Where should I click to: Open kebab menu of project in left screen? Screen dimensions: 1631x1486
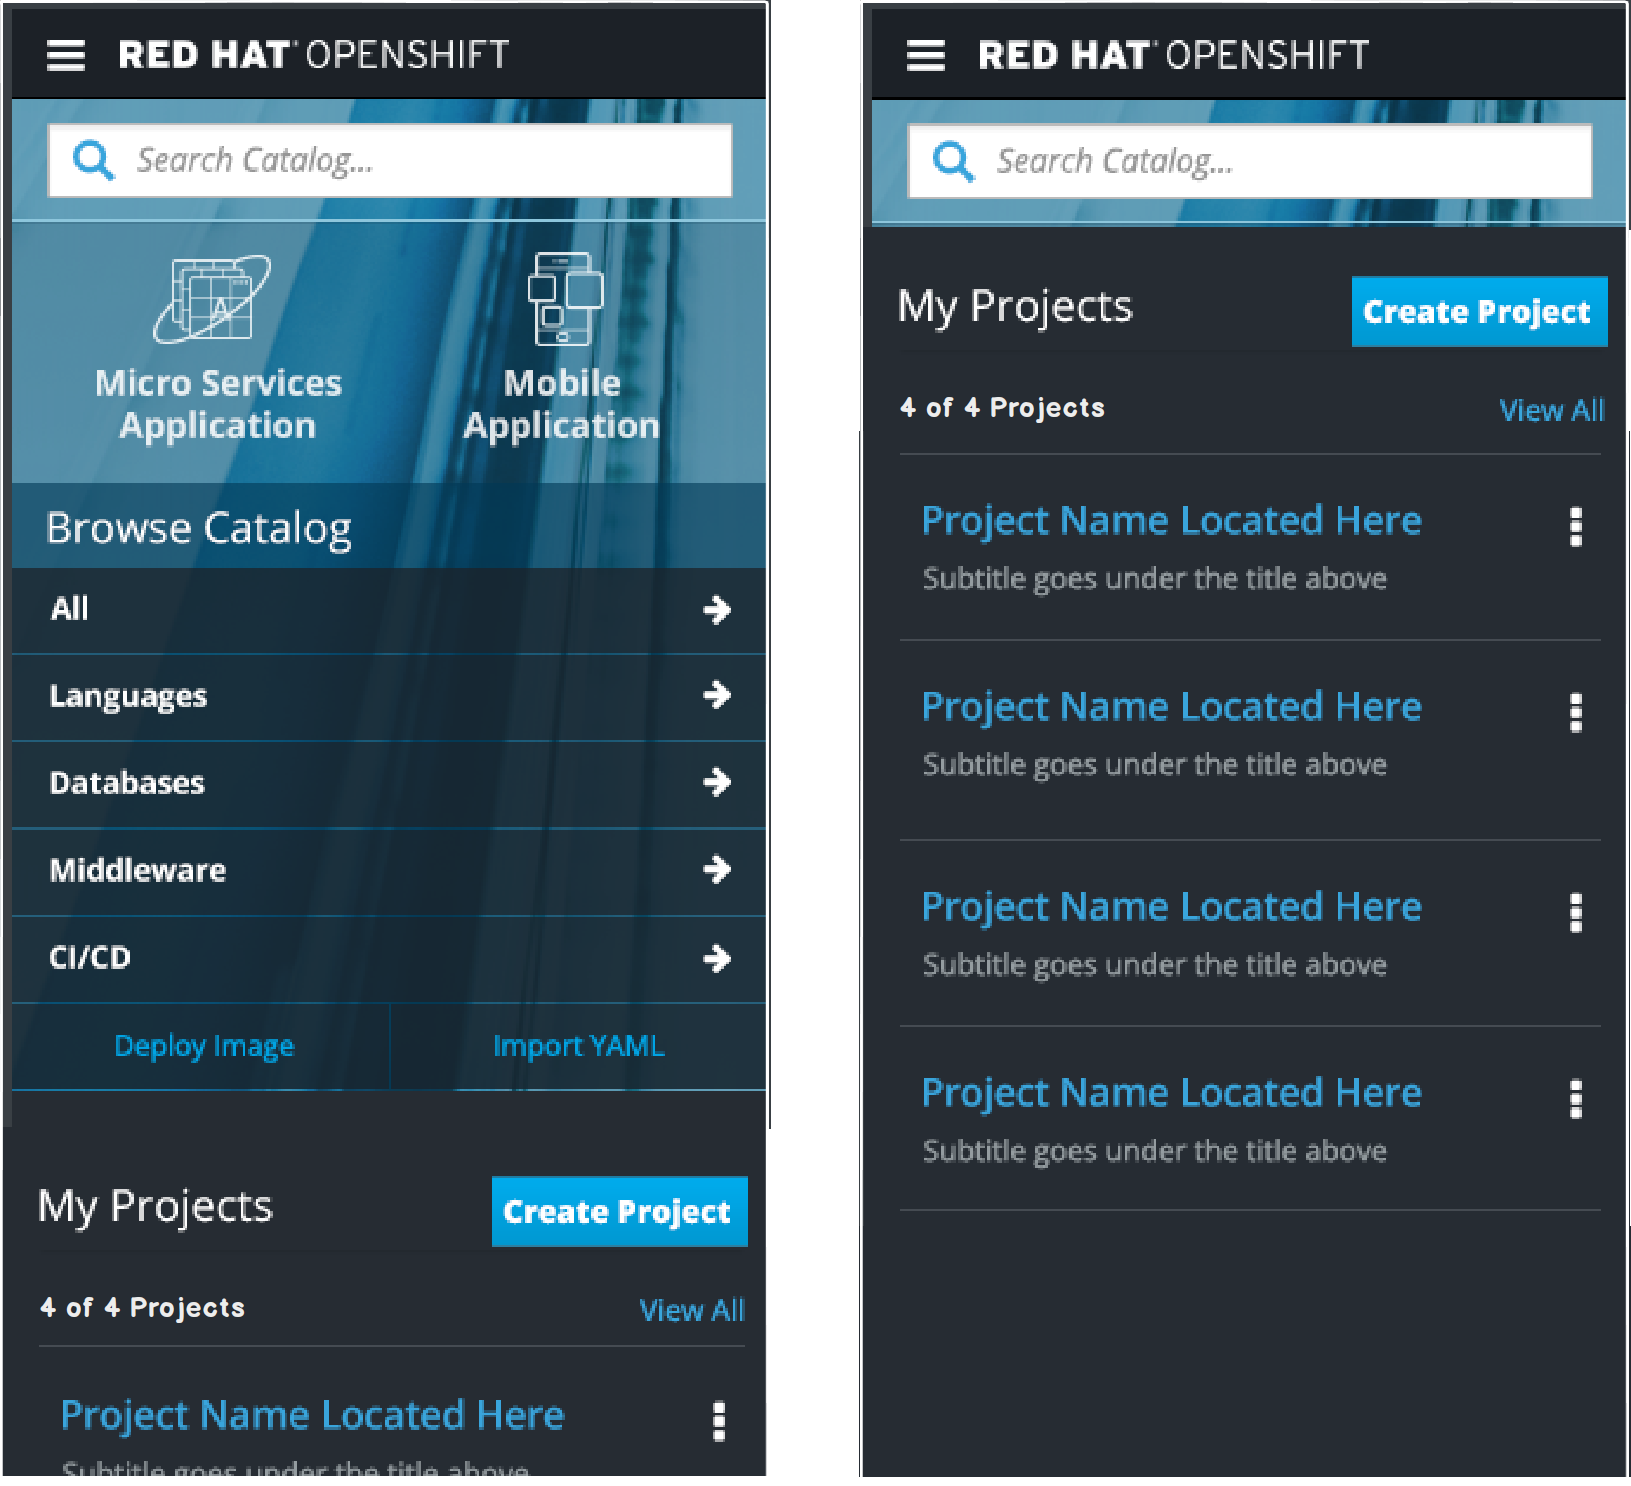point(718,1421)
